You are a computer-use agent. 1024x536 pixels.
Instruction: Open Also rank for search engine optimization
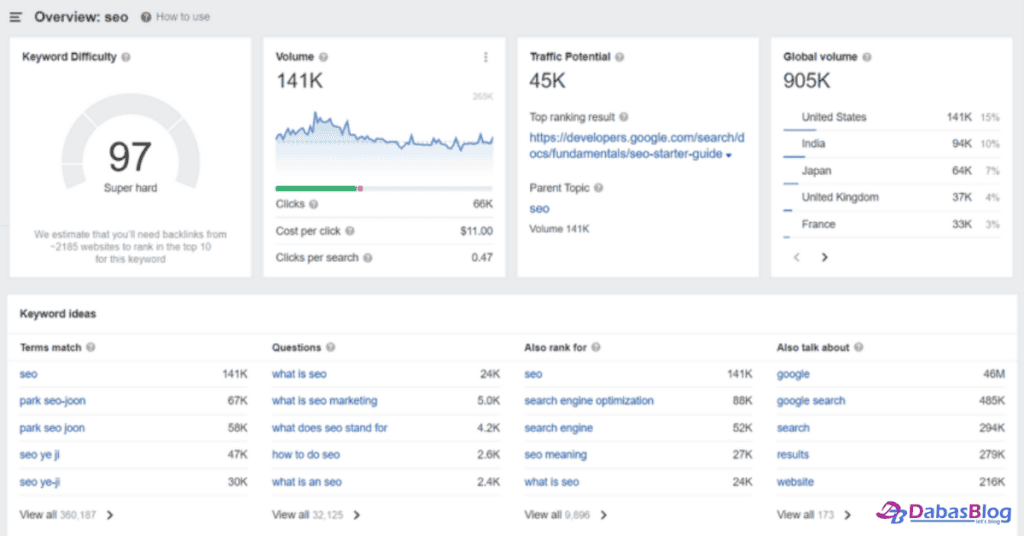point(588,401)
